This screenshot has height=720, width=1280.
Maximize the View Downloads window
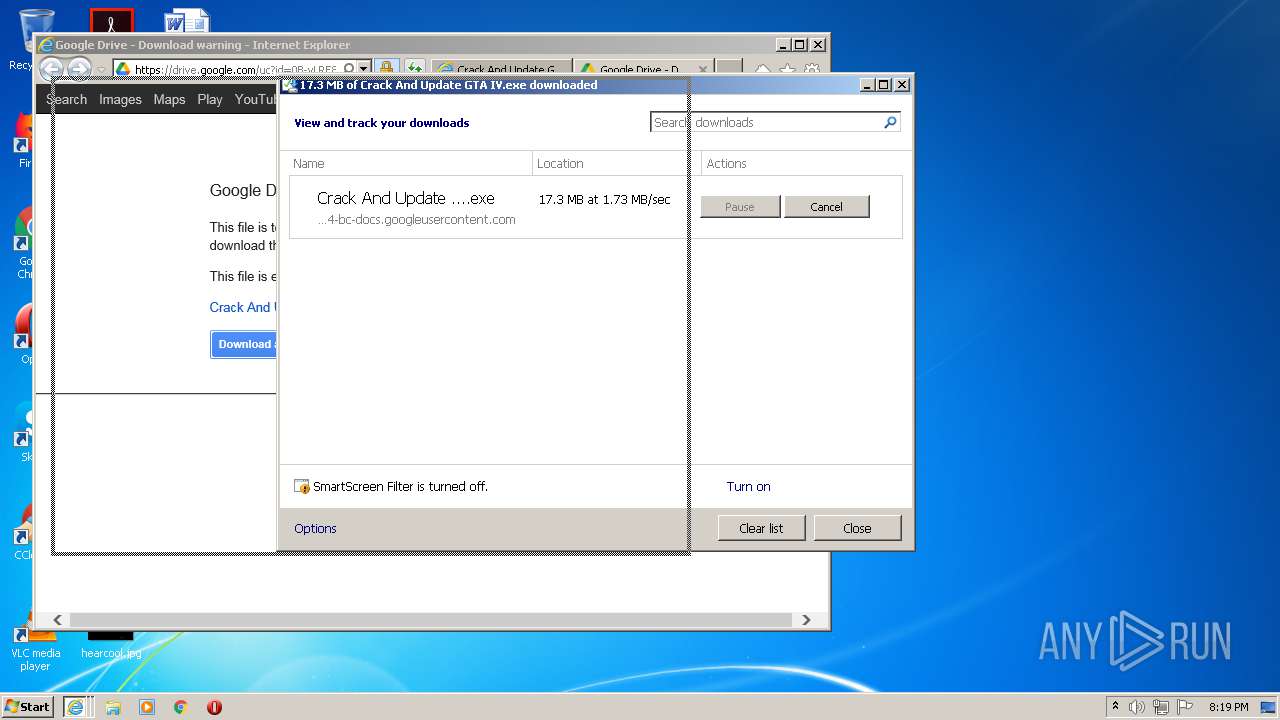point(884,85)
